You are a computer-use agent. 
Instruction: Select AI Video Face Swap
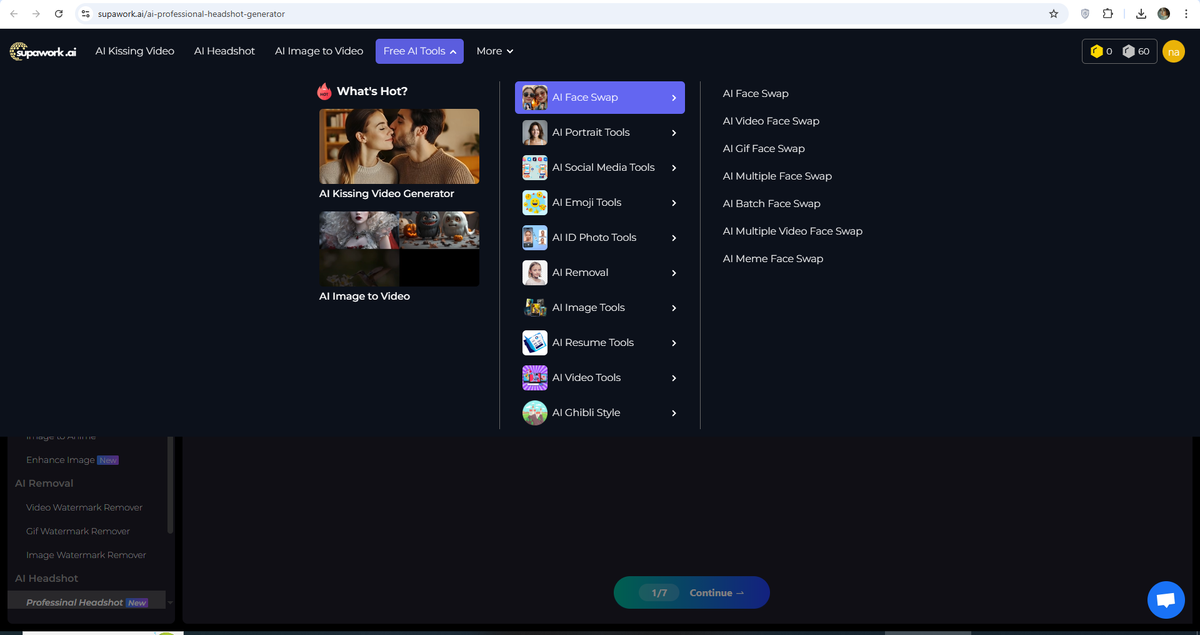click(x=771, y=121)
